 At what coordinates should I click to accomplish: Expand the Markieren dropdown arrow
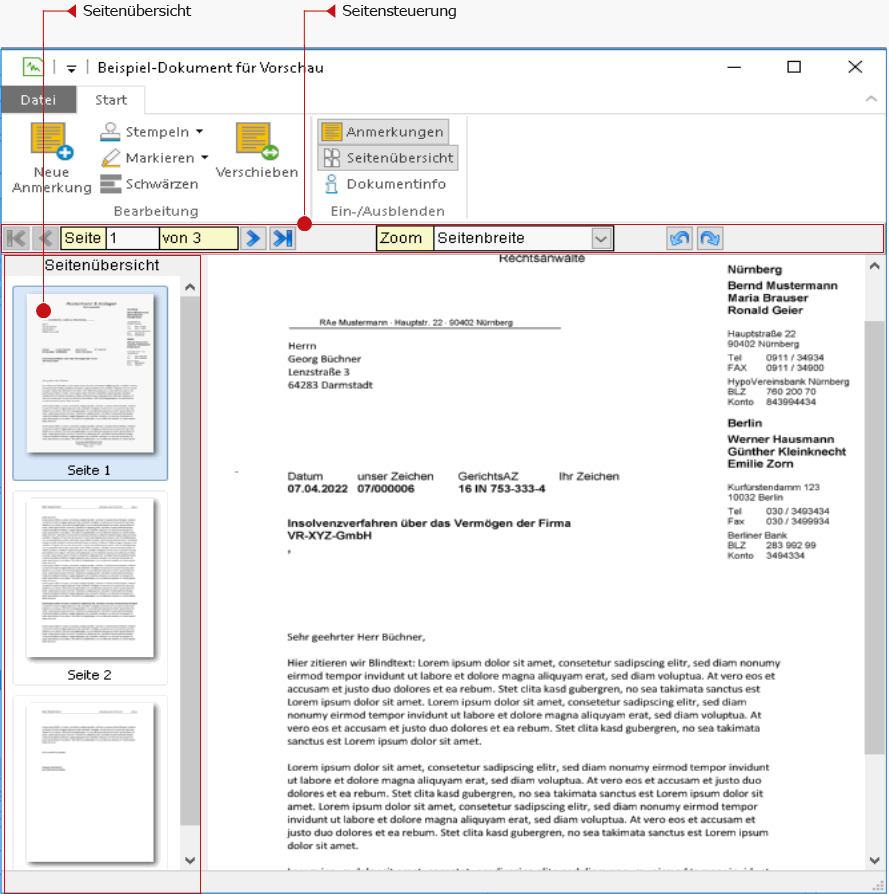coord(205,158)
